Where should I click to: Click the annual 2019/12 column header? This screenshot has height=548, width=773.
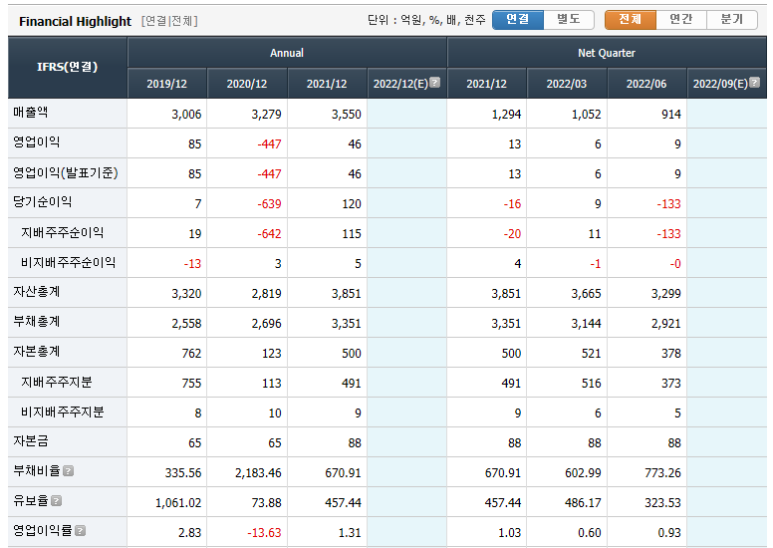click(167, 84)
